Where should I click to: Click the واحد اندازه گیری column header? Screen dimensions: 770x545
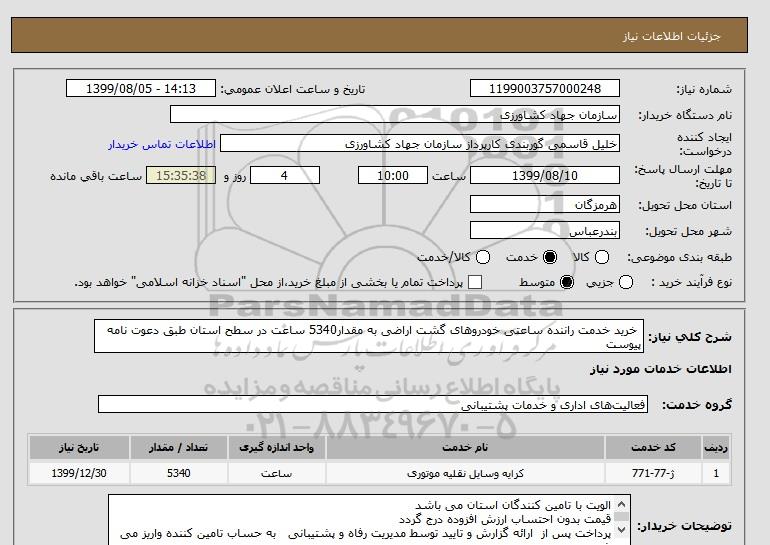[276, 447]
